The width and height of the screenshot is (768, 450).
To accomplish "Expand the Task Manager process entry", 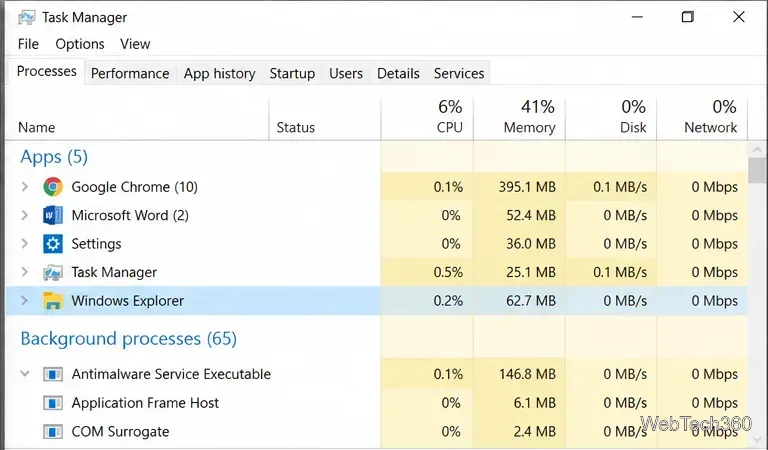I will [x=24, y=272].
